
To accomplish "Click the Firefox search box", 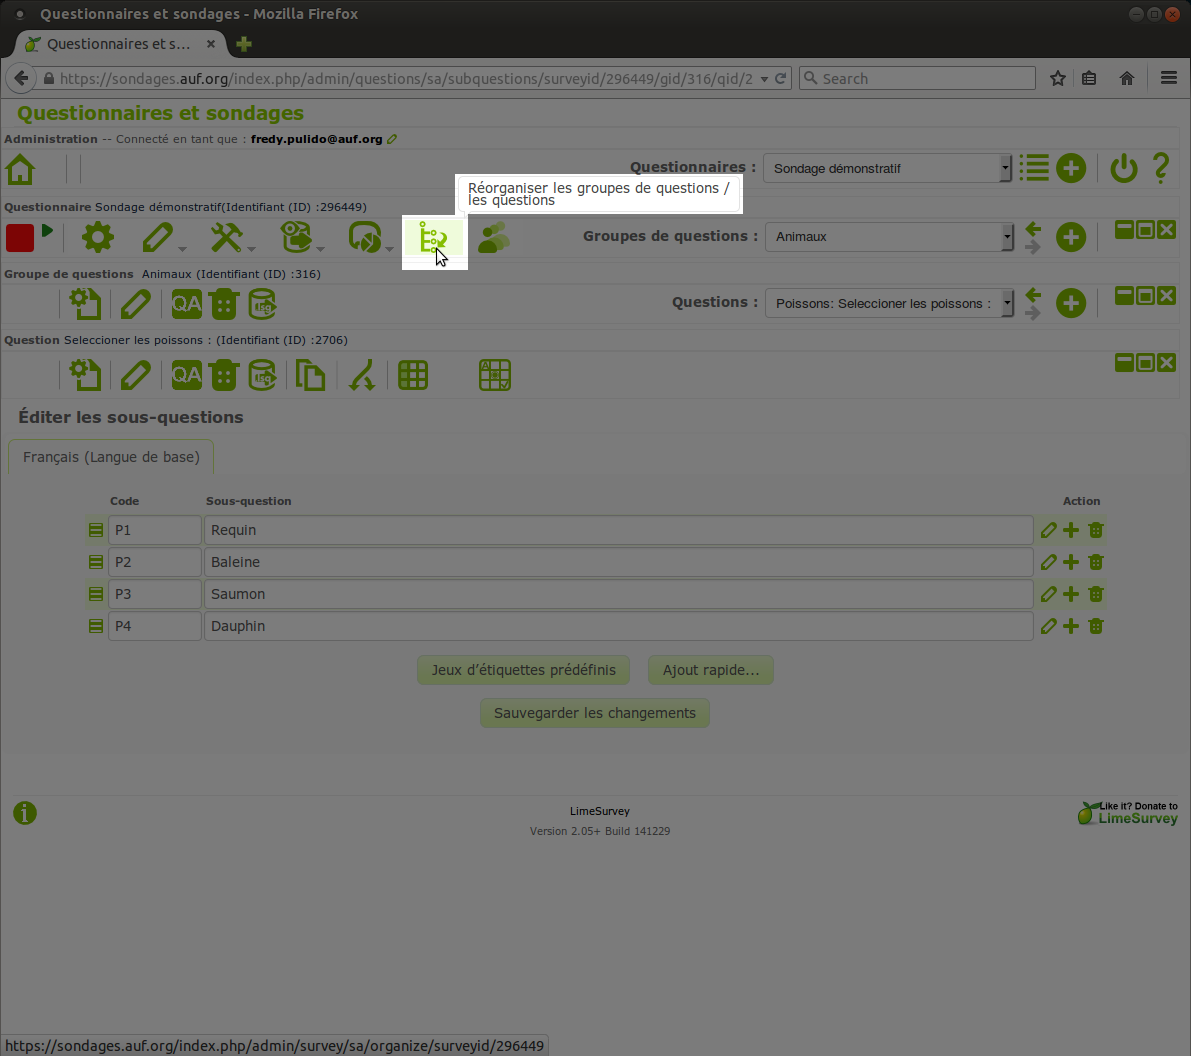I will point(918,78).
